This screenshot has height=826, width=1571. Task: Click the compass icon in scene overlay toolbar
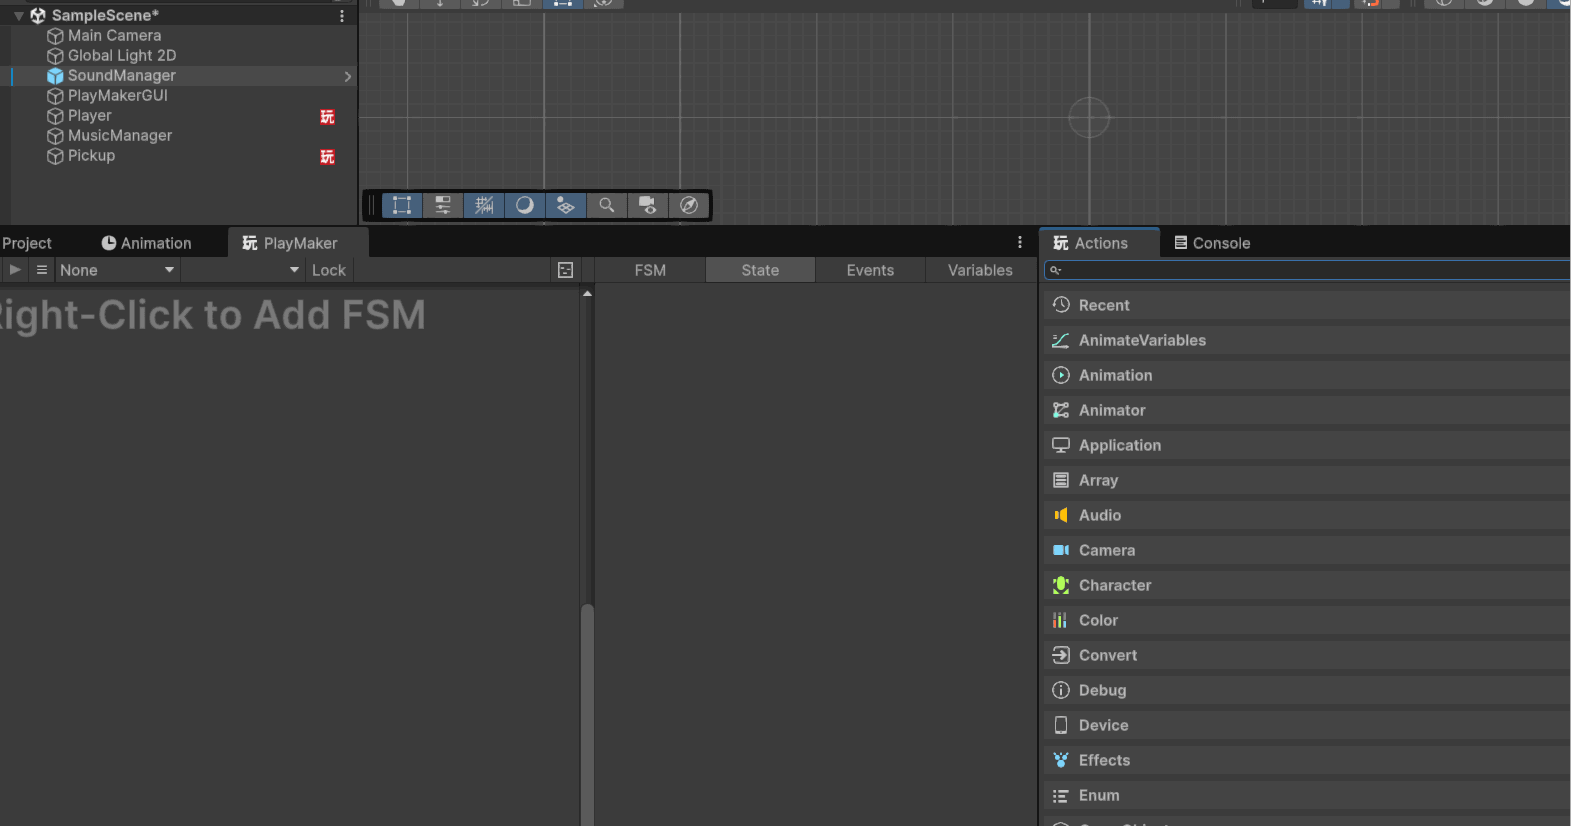tap(688, 205)
